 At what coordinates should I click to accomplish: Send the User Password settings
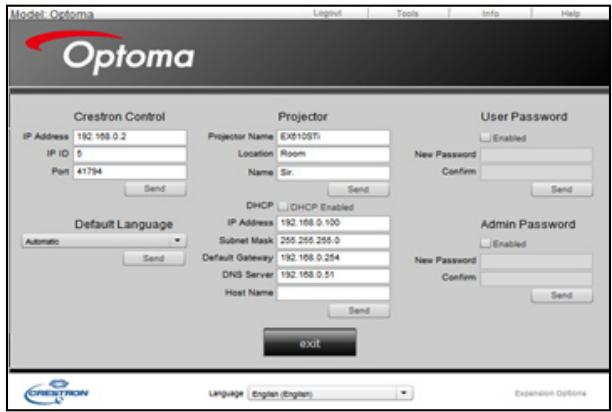(x=562, y=190)
